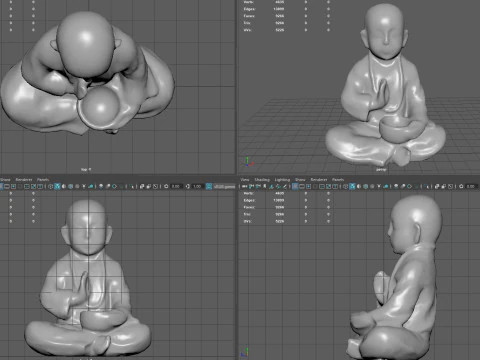The height and width of the screenshot is (360, 480).
Task: Open Show menu in side view panel
Action: pos(300,180)
